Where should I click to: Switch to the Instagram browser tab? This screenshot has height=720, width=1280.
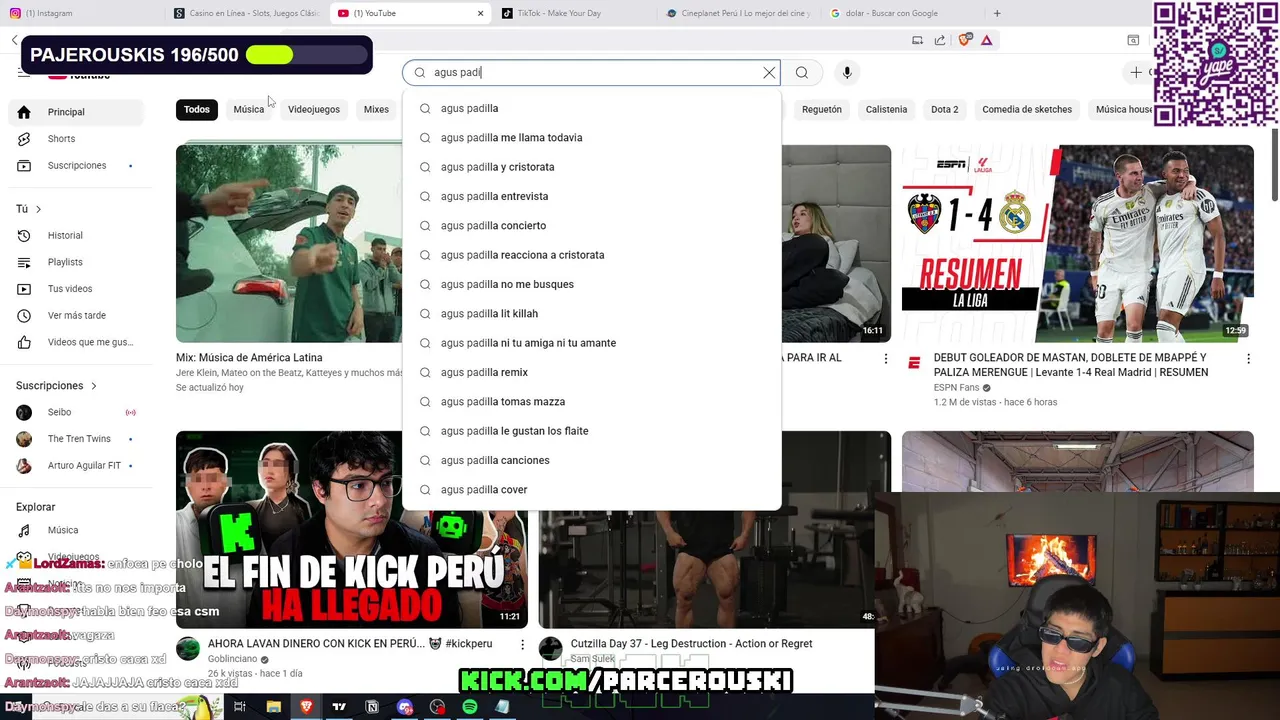coord(82,13)
